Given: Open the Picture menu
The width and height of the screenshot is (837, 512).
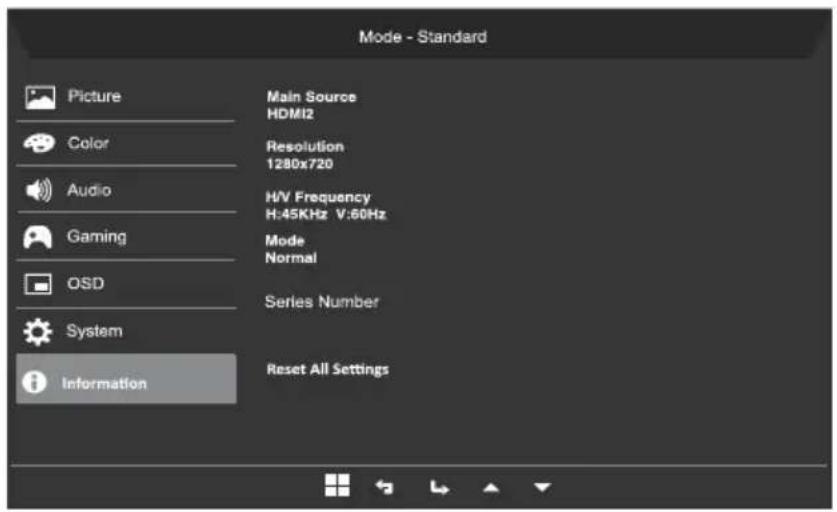Looking at the screenshot, I should coord(126,98).
